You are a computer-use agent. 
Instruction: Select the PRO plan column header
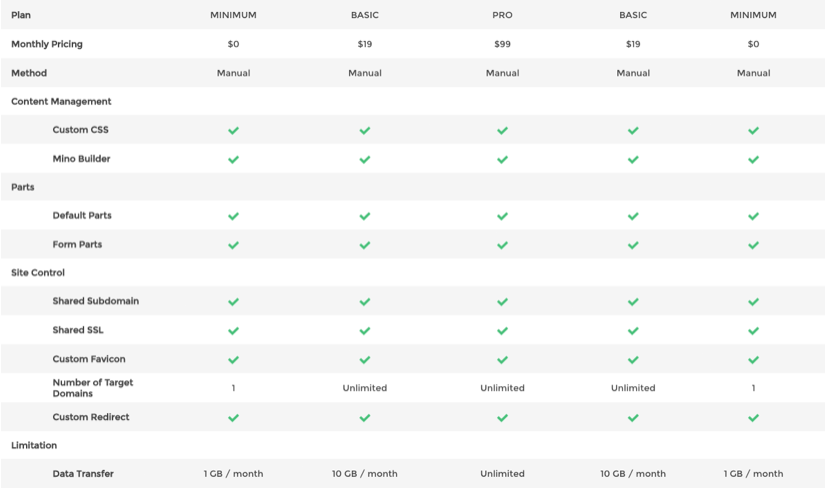[502, 15]
